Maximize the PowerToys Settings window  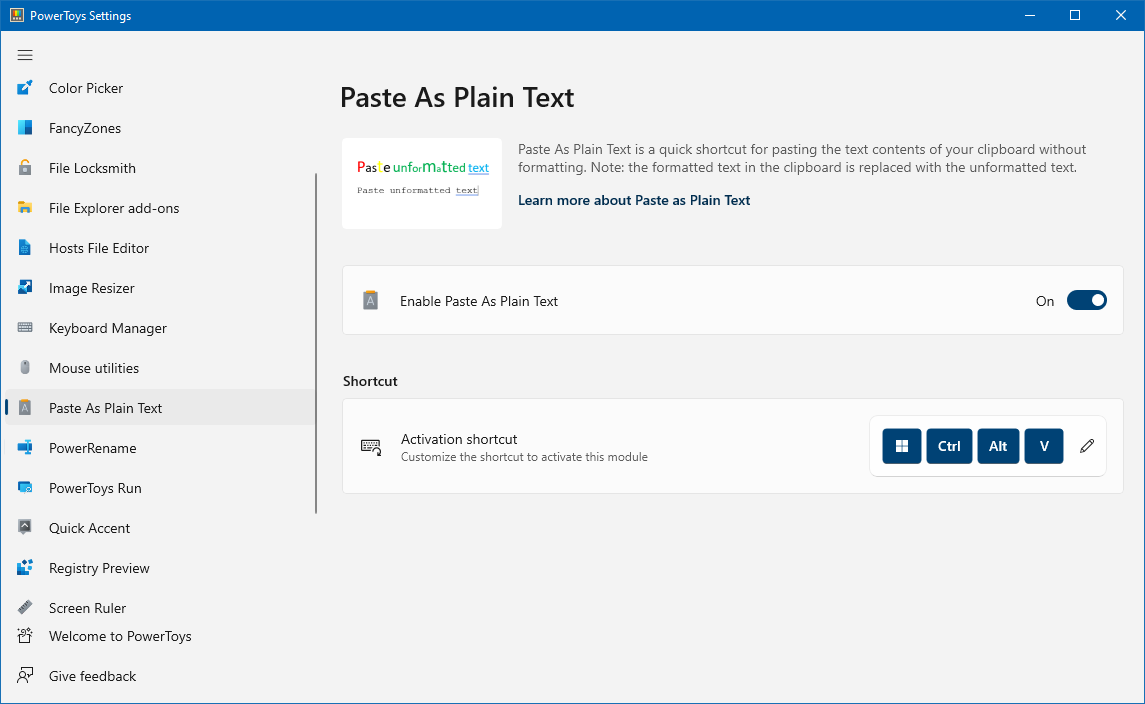(x=1075, y=15)
